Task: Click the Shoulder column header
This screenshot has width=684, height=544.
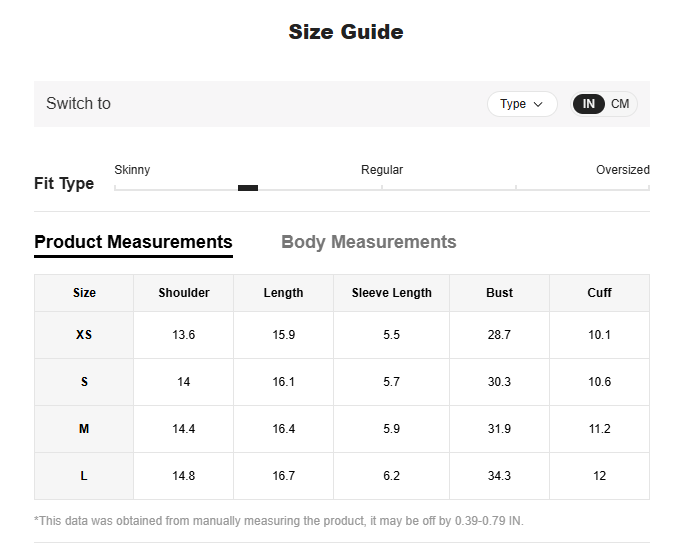Action: [184, 293]
